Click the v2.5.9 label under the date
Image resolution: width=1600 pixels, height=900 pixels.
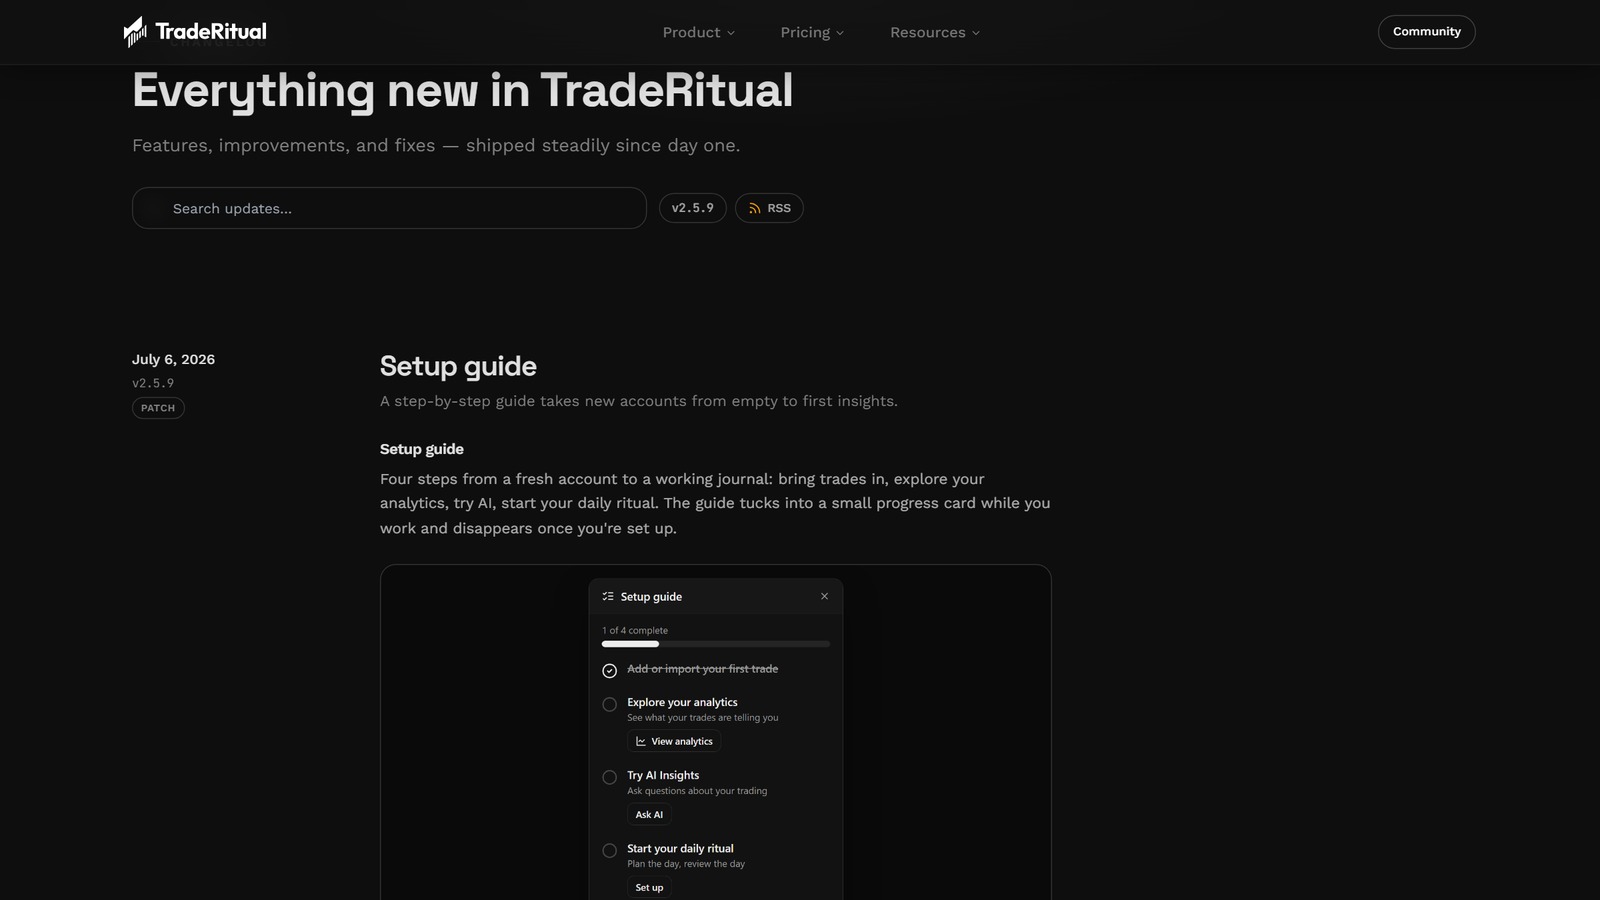click(153, 383)
